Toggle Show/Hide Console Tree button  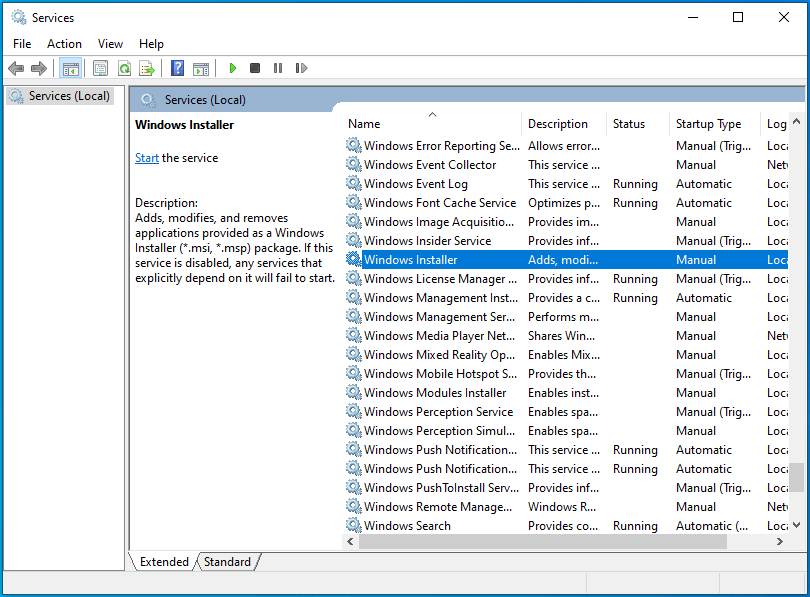[70, 68]
